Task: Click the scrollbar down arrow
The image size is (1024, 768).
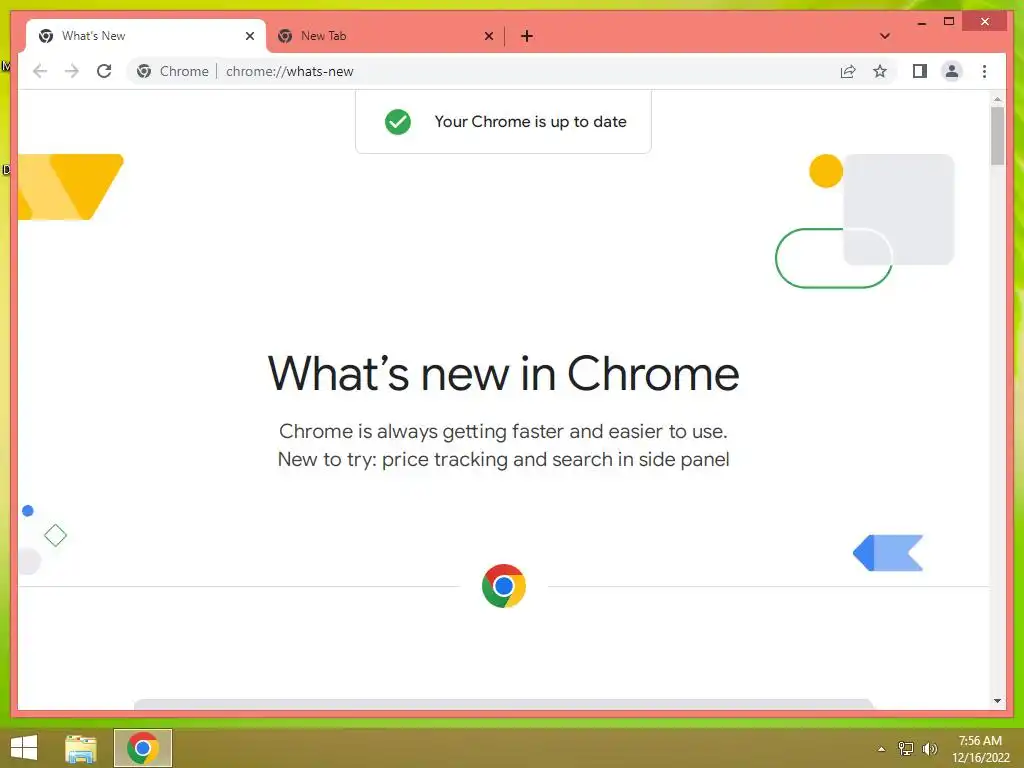Action: [x=997, y=701]
